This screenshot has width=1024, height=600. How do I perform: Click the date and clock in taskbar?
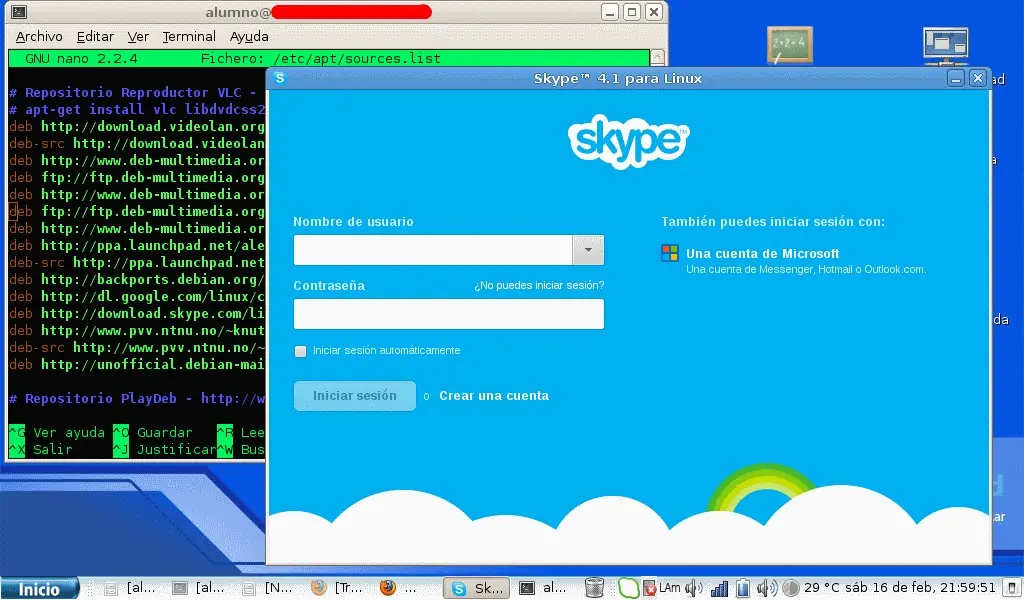(921, 588)
